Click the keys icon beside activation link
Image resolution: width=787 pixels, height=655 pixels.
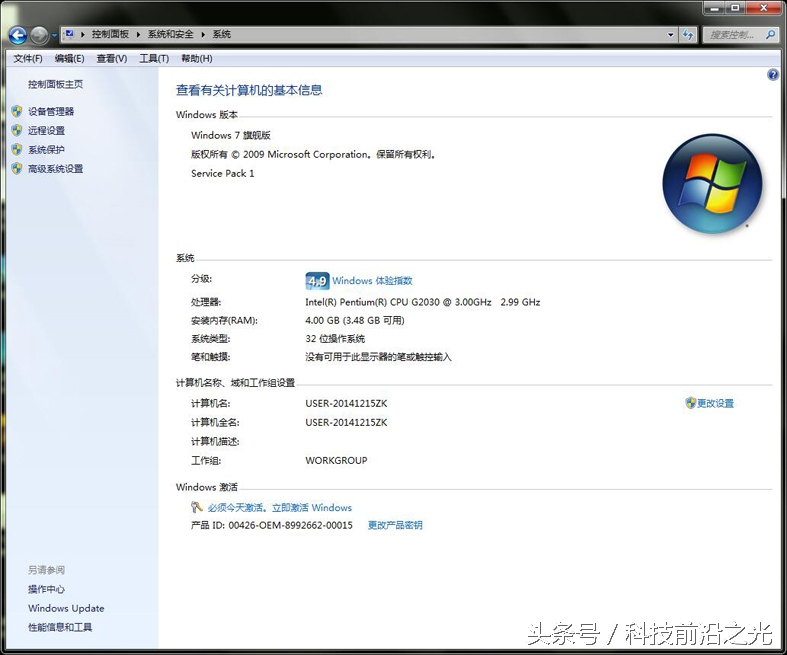(197, 507)
